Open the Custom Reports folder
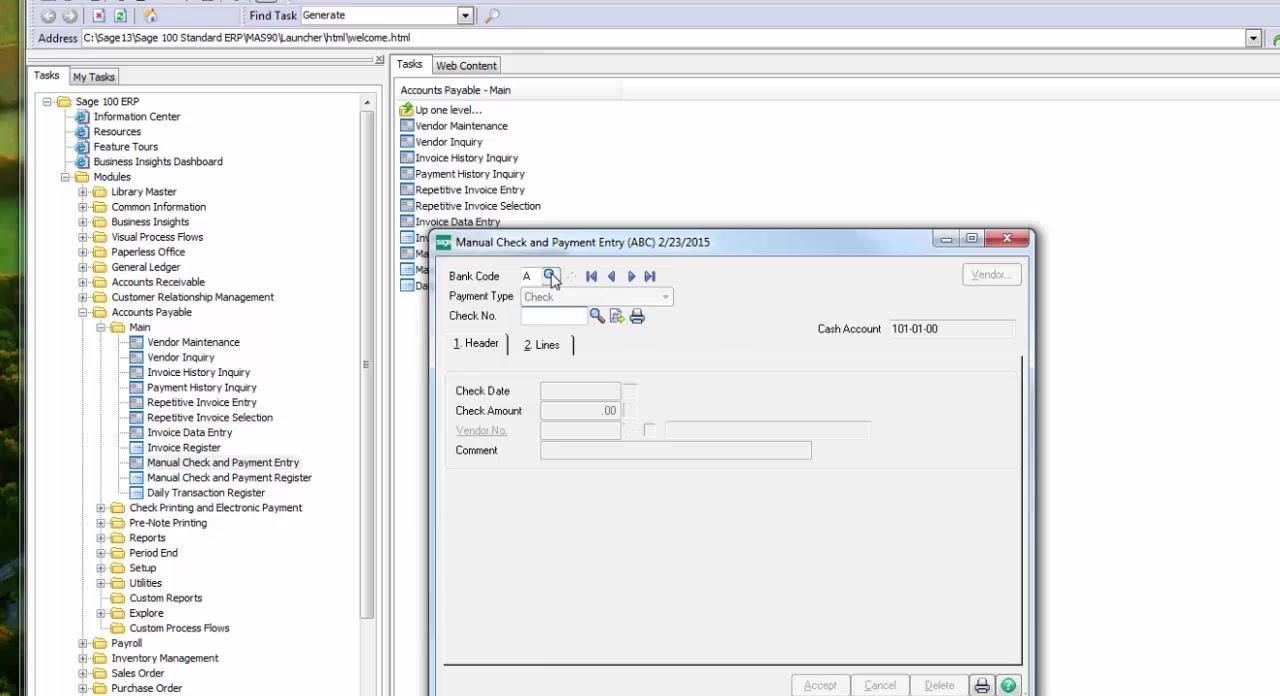1280x696 pixels. tap(165, 598)
